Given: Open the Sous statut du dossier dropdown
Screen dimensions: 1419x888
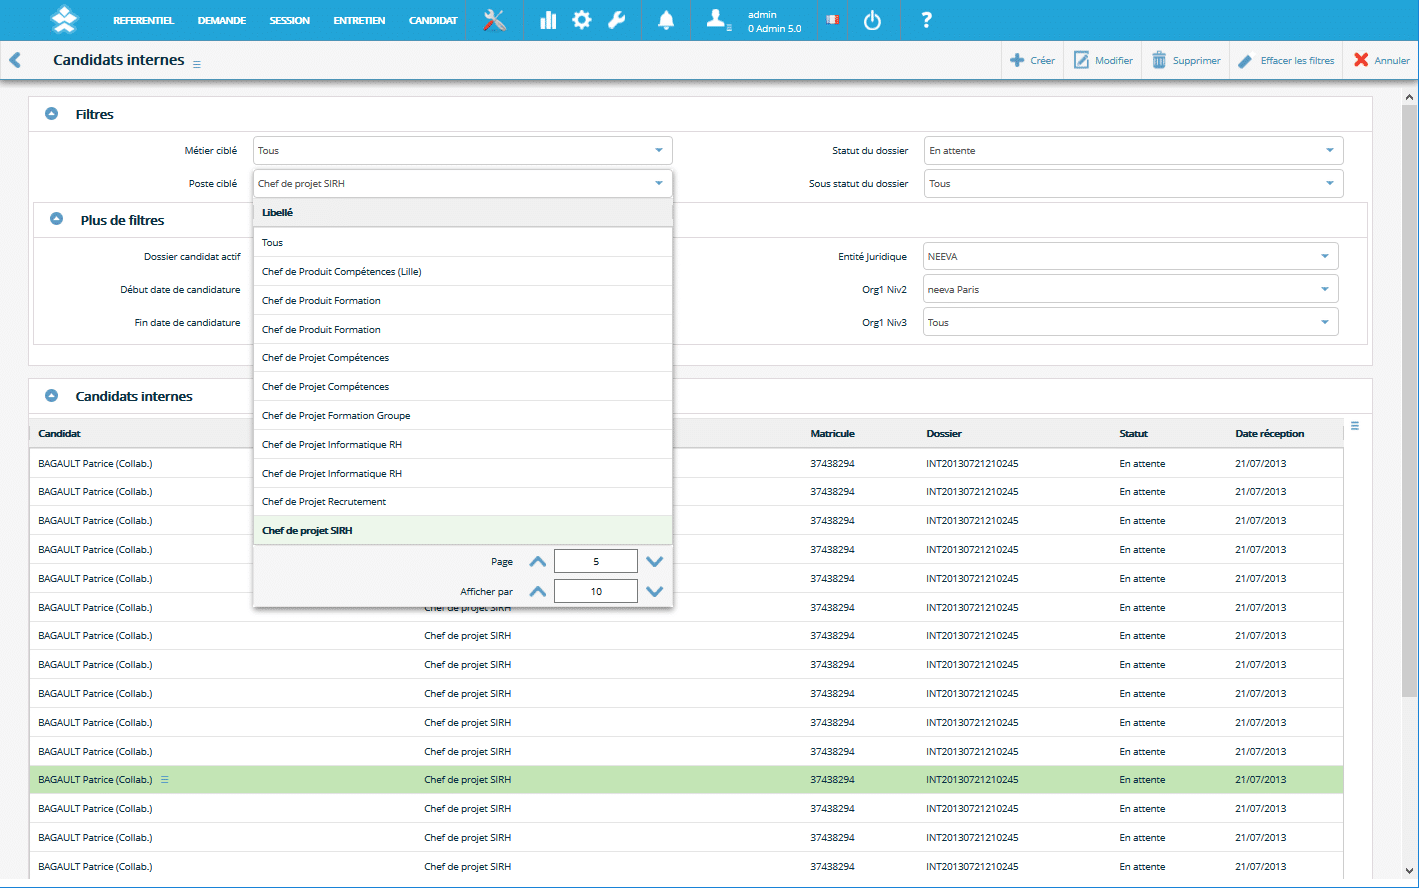Looking at the screenshot, I should point(1133,183).
